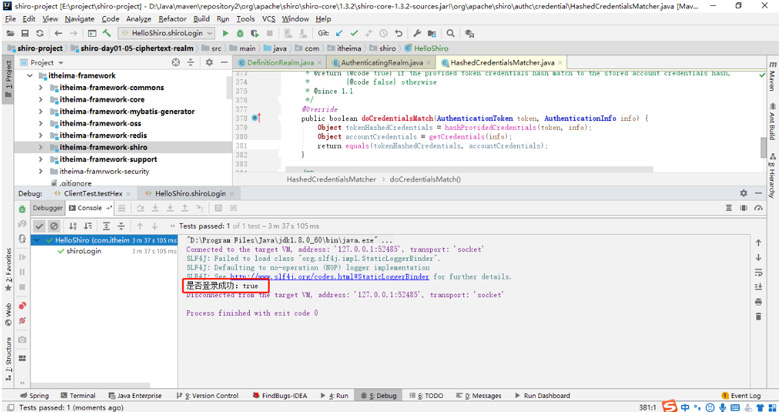Switch to Debugger tab in Debug panel
This screenshot has height=412, width=780.
(x=48, y=208)
